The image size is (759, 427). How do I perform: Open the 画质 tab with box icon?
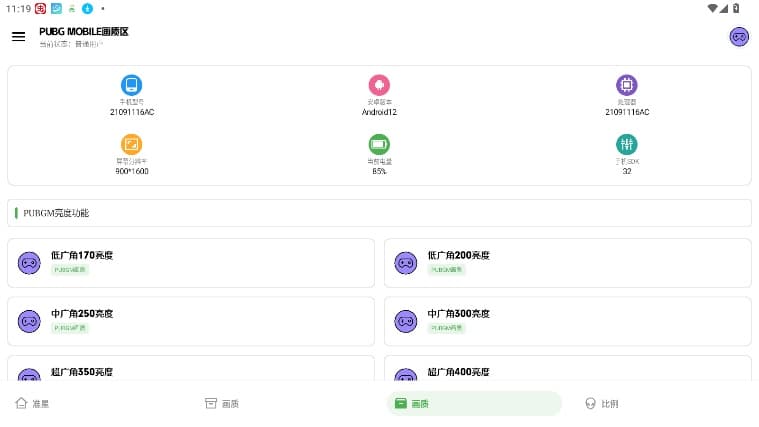pyautogui.click(x=222, y=404)
